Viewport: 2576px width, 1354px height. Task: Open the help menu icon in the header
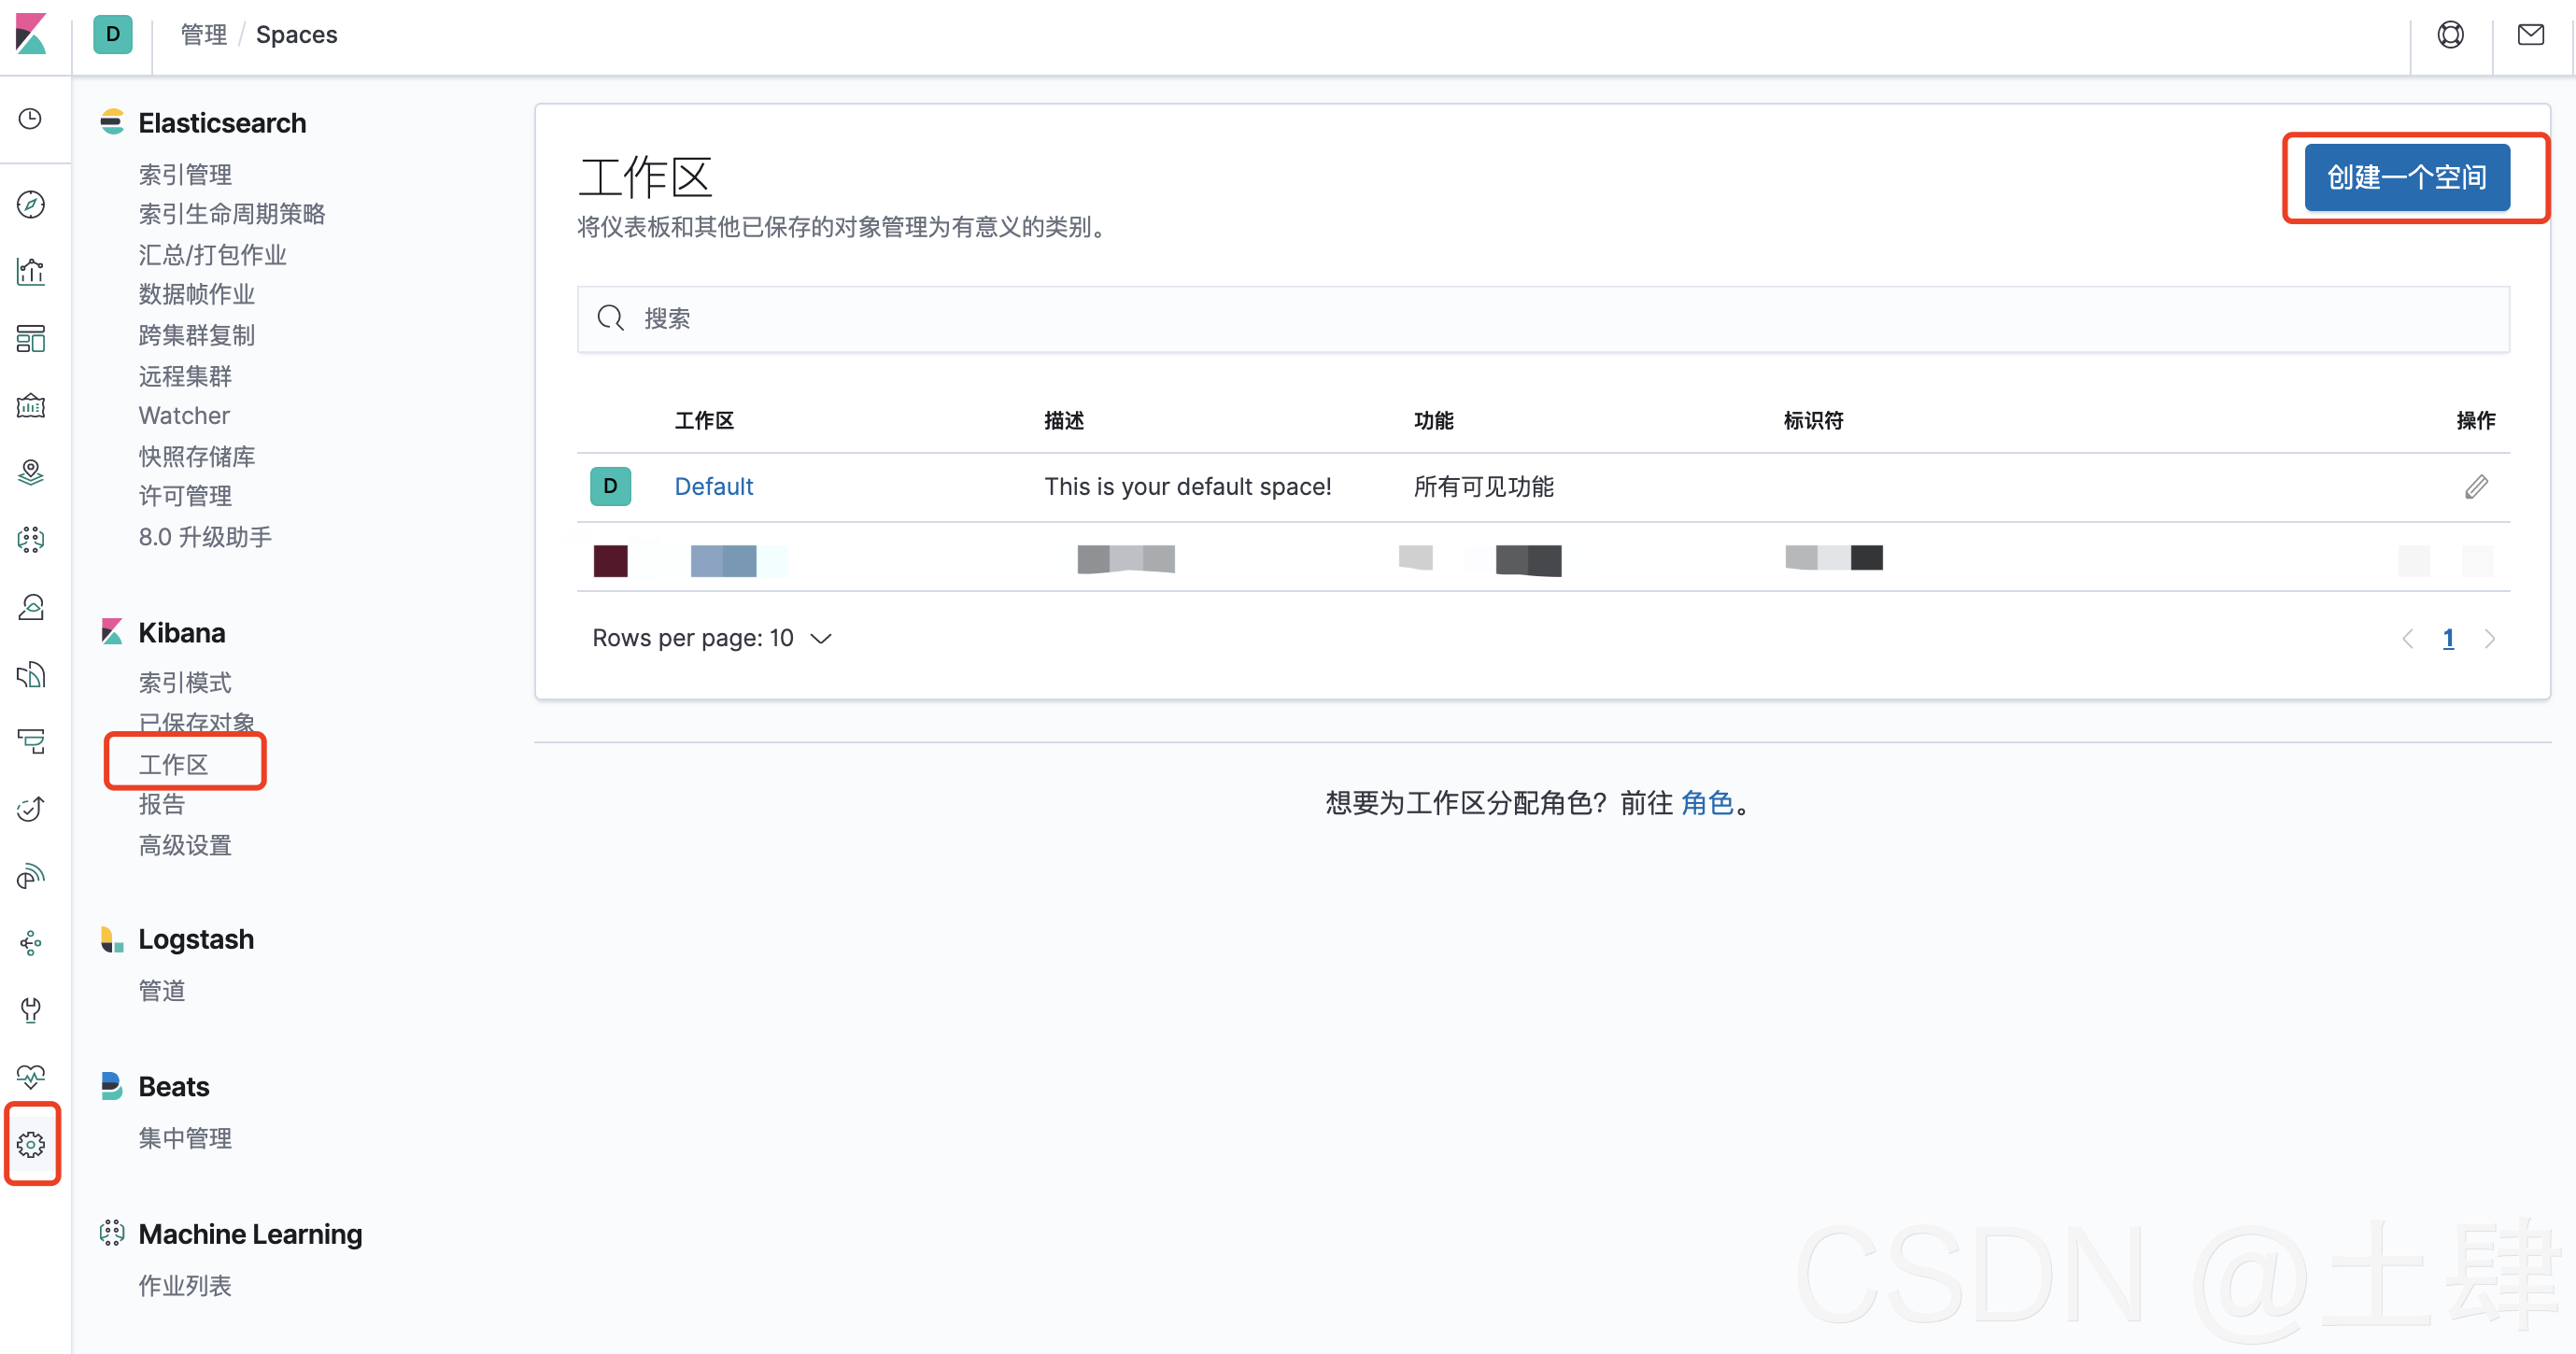(x=2450, y=35)
